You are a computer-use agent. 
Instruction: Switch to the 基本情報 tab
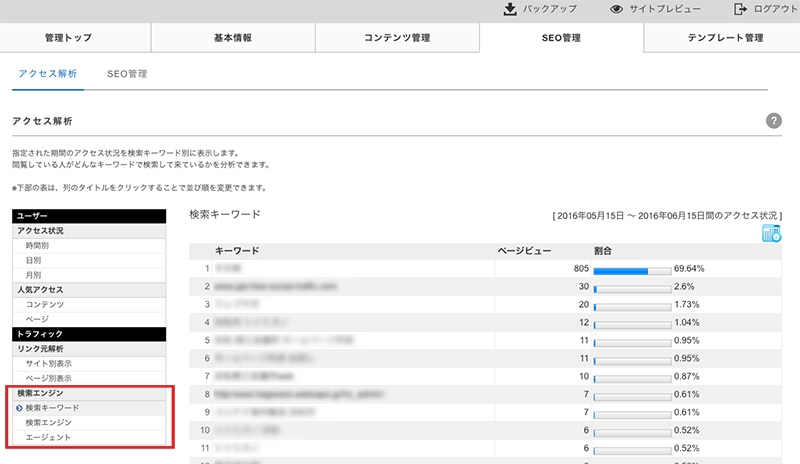233,38
